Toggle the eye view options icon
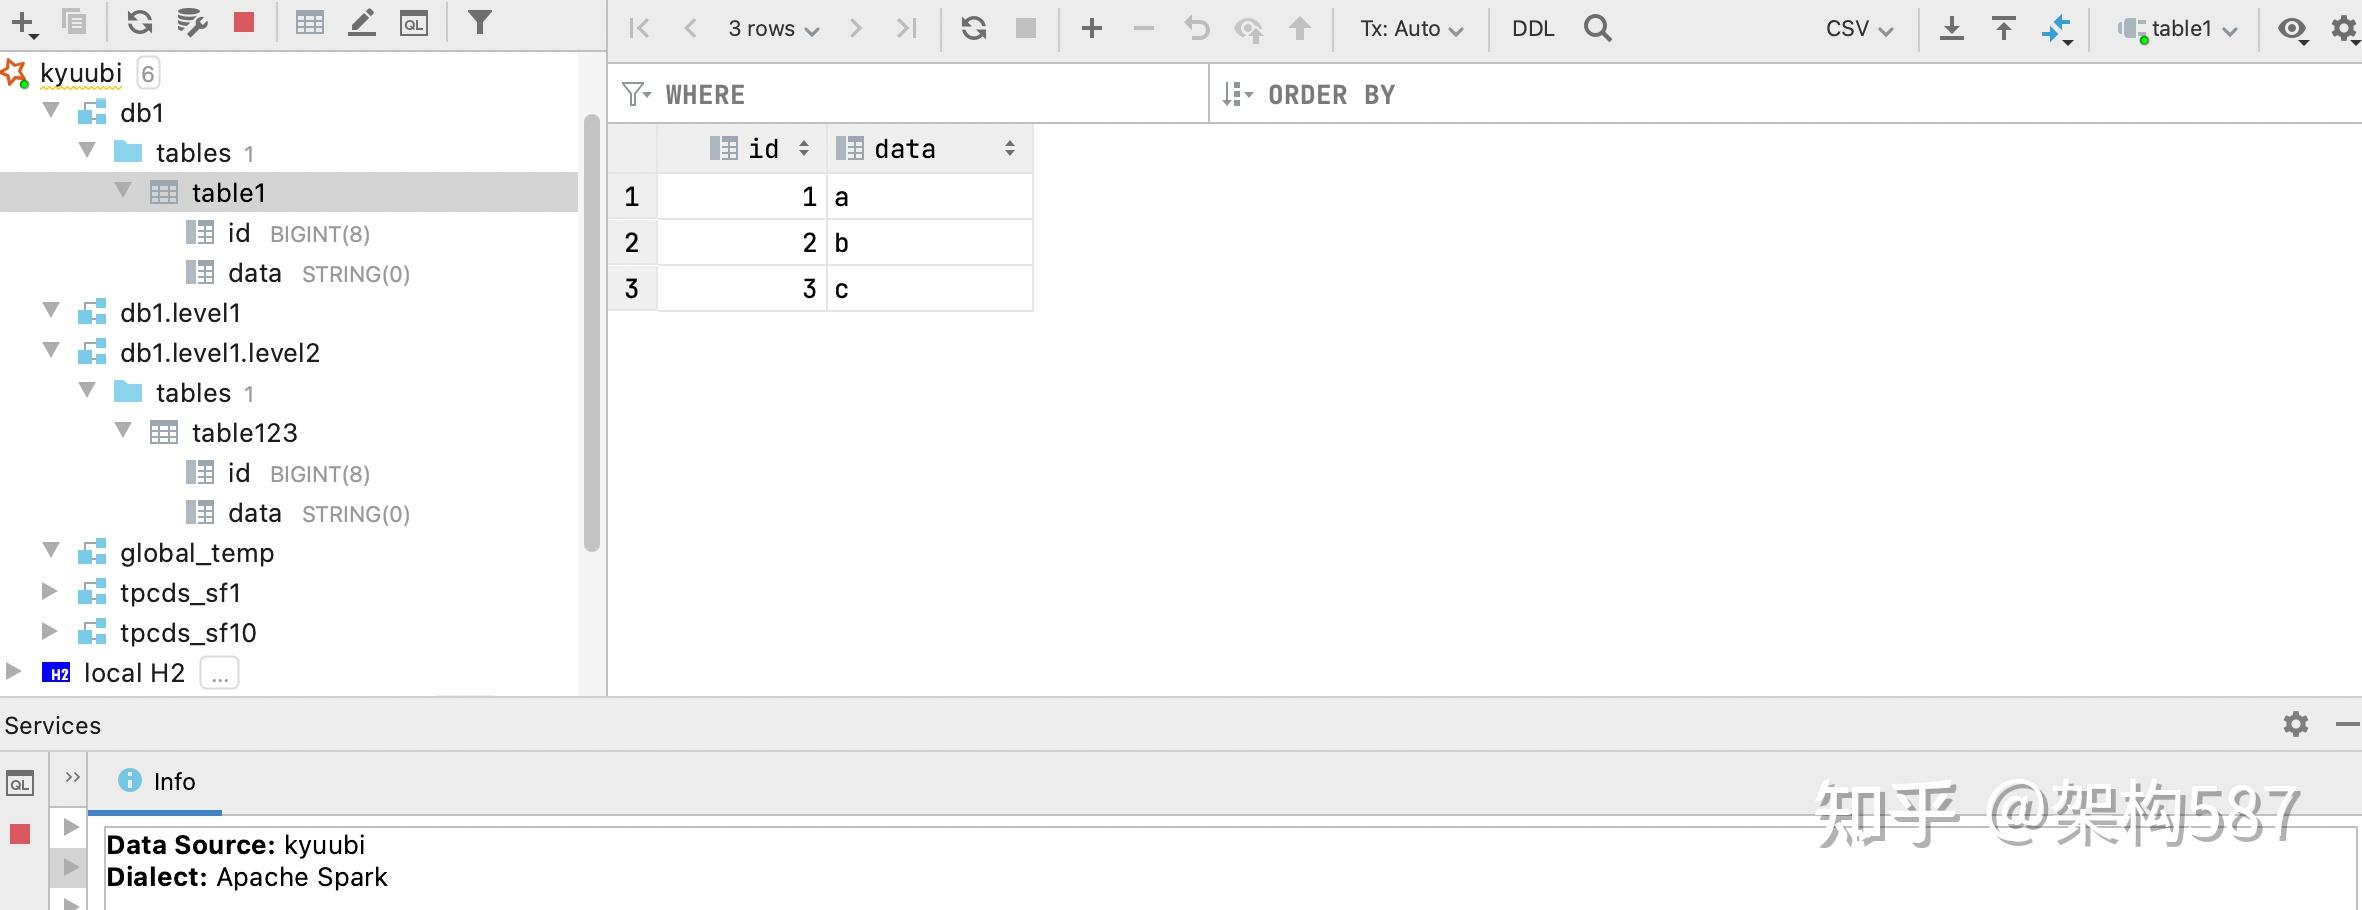Viewport: 2362px width, 910px height. [x=2293, y=30]
